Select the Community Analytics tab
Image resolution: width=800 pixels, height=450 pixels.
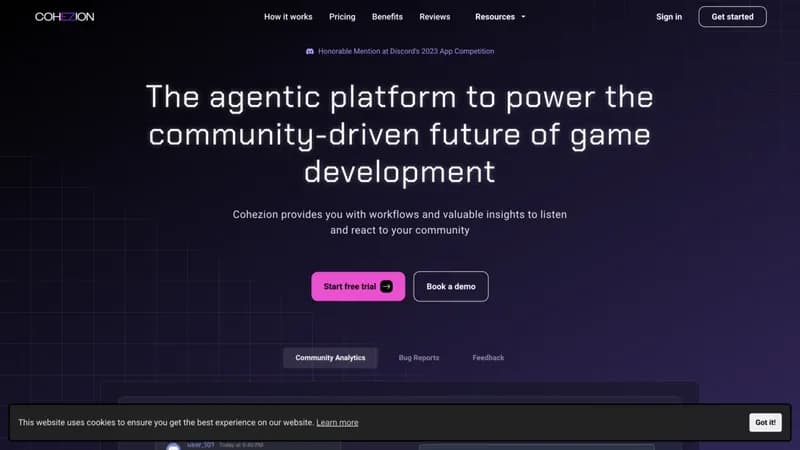click(330, 358)
